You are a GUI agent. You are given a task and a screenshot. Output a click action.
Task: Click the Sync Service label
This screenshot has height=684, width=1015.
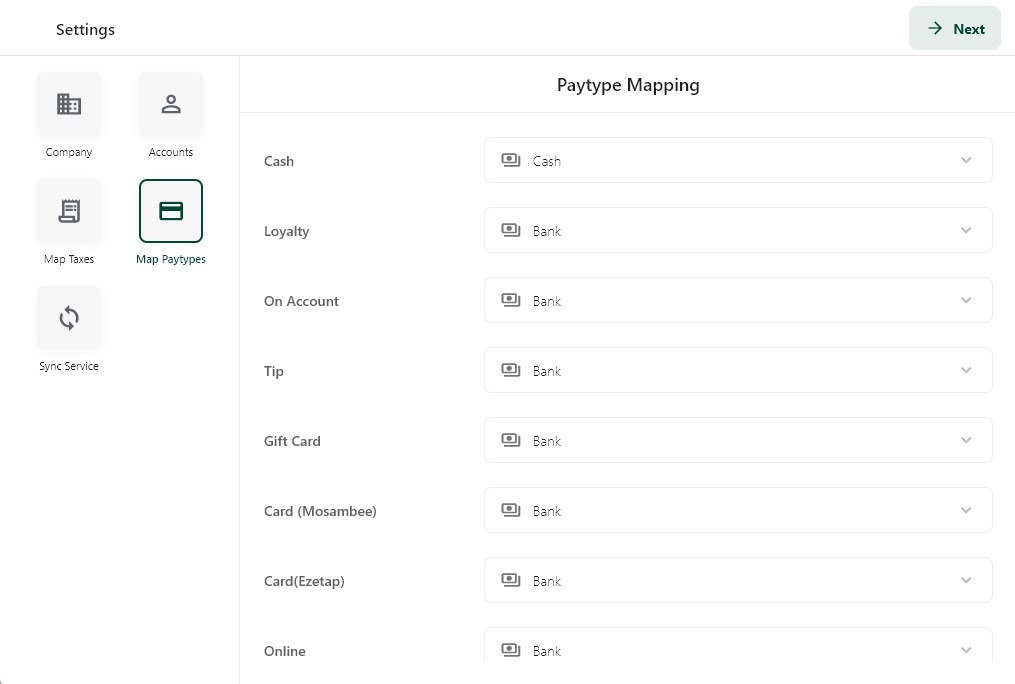pyautogui.click(x=69, y=367)
